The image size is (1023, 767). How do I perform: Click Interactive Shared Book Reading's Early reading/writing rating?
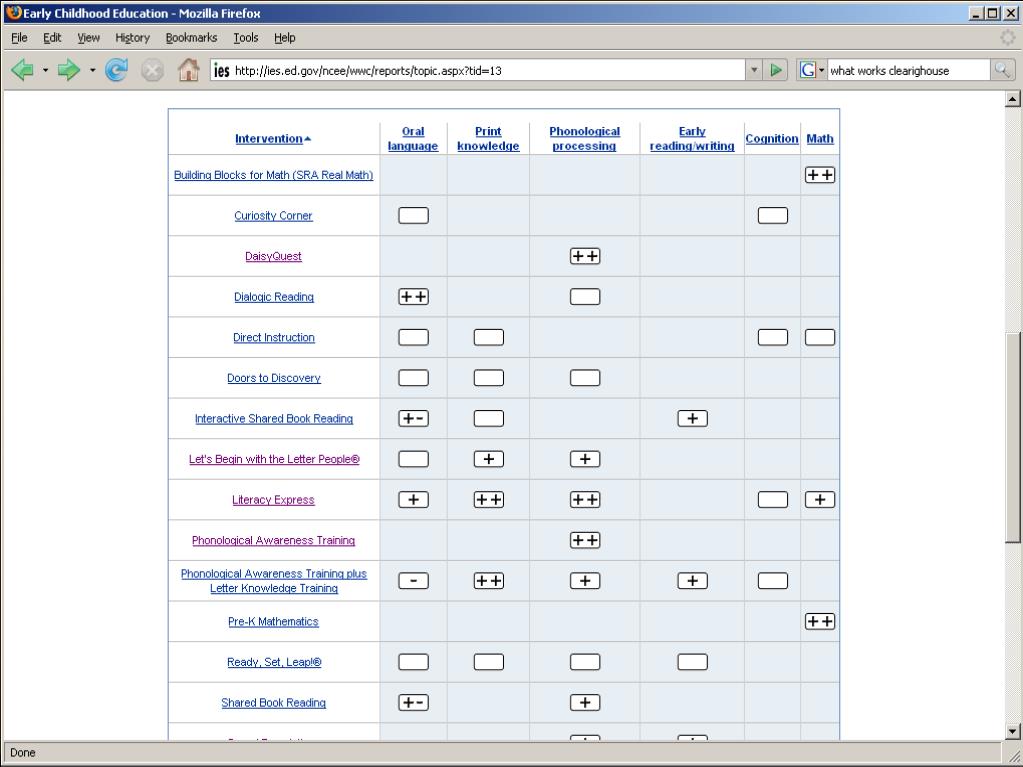pyautogui.click(x=692, y=418)
